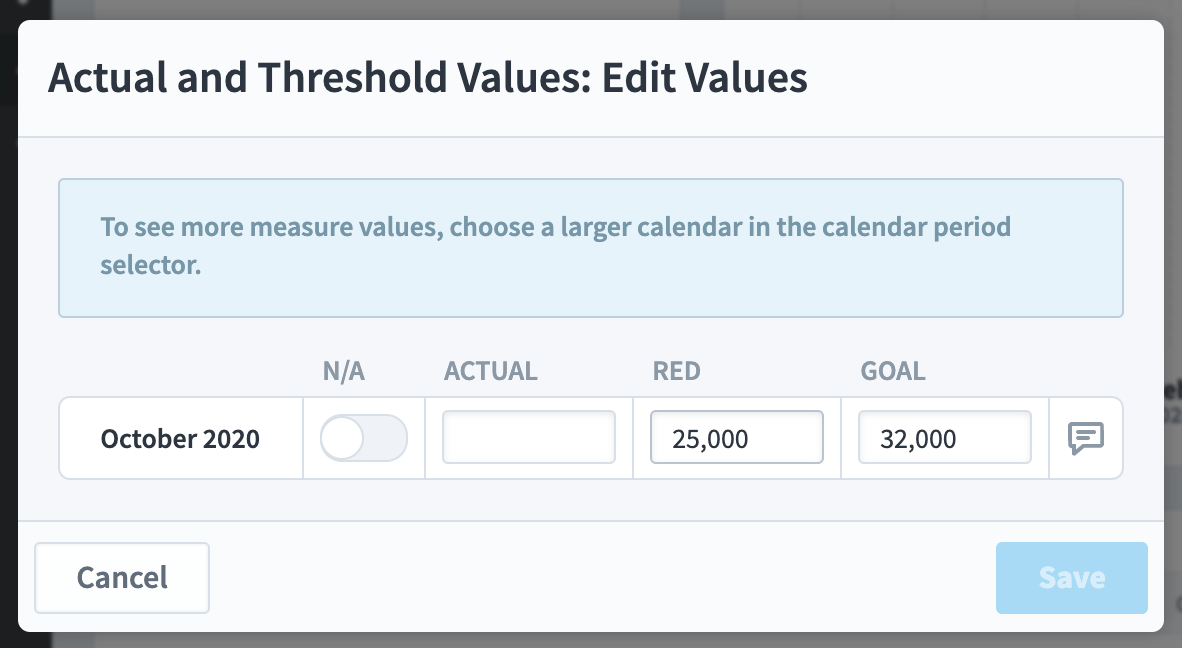Click the "Edit Values" part of the heading
Image resolution: width=1182 pixels, height=648 pixels.
[704, 78]
